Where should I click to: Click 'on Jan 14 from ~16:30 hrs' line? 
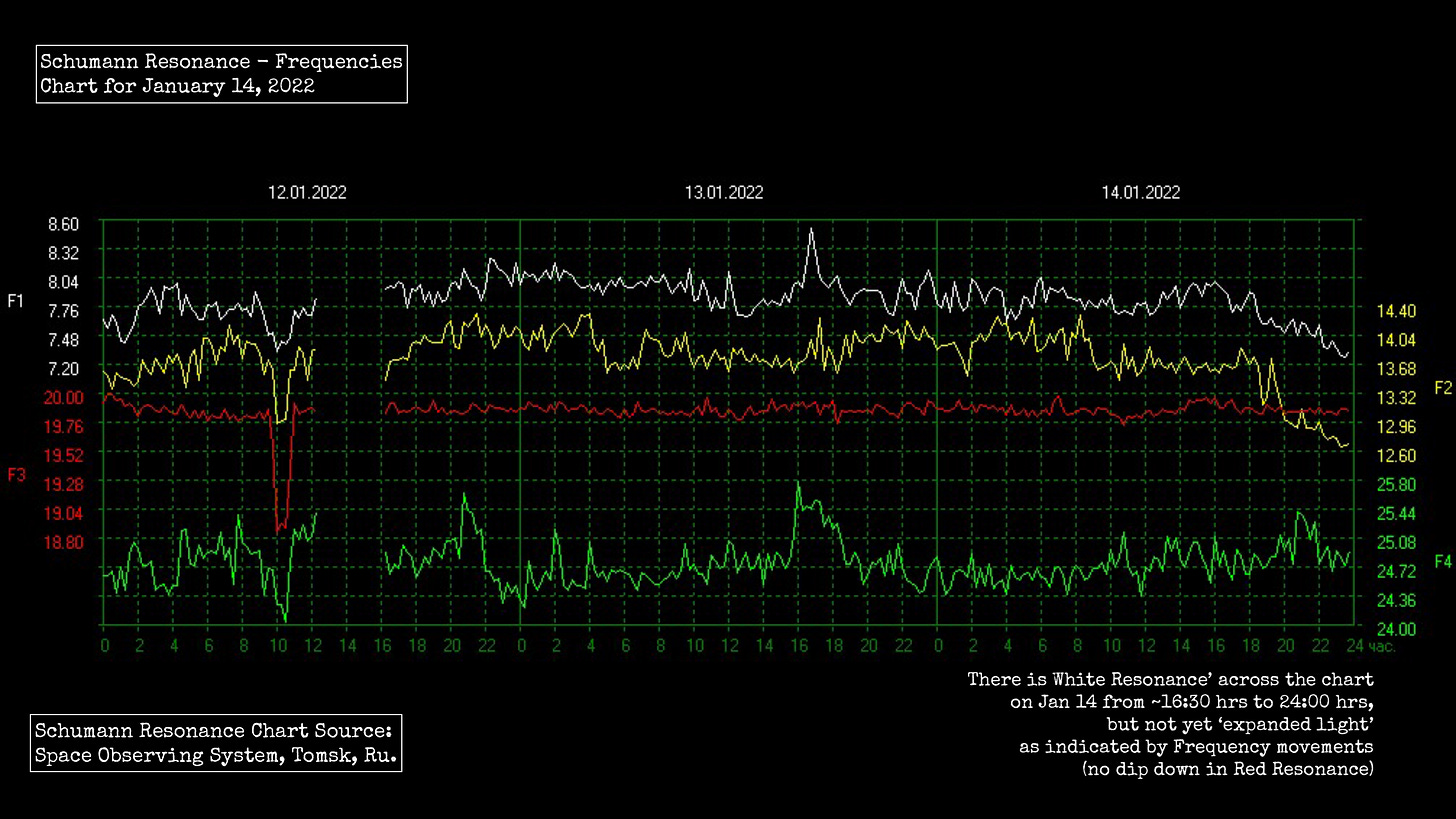coord(1192,702)
